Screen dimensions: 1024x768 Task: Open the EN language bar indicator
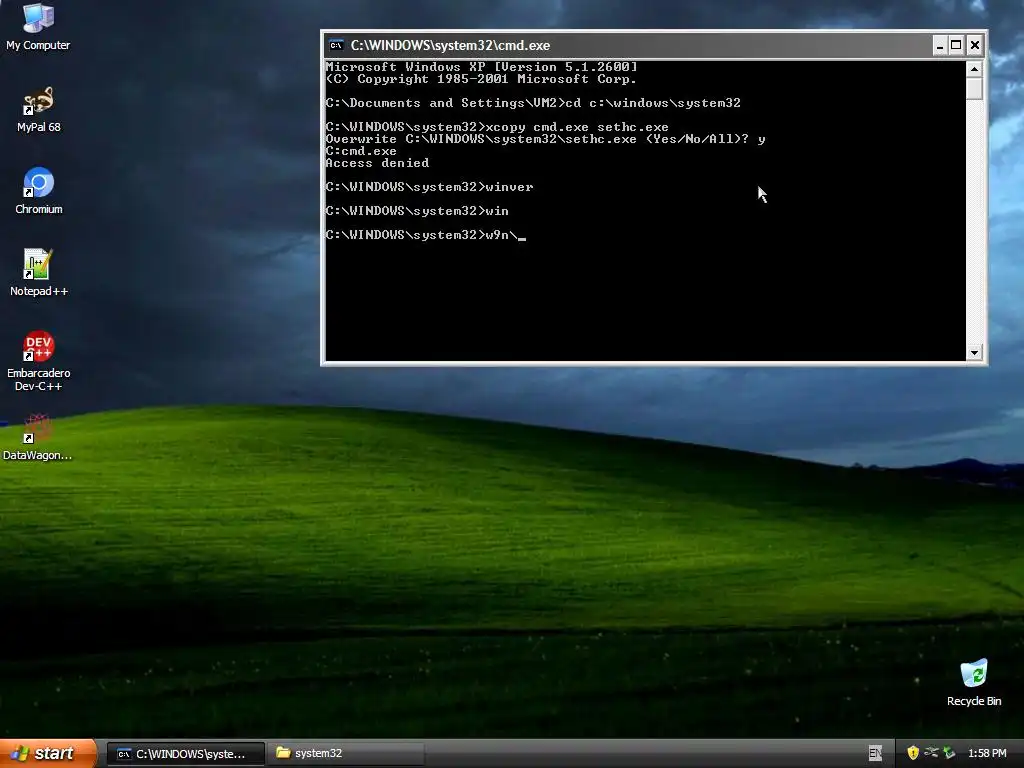(x=875, y=753)
